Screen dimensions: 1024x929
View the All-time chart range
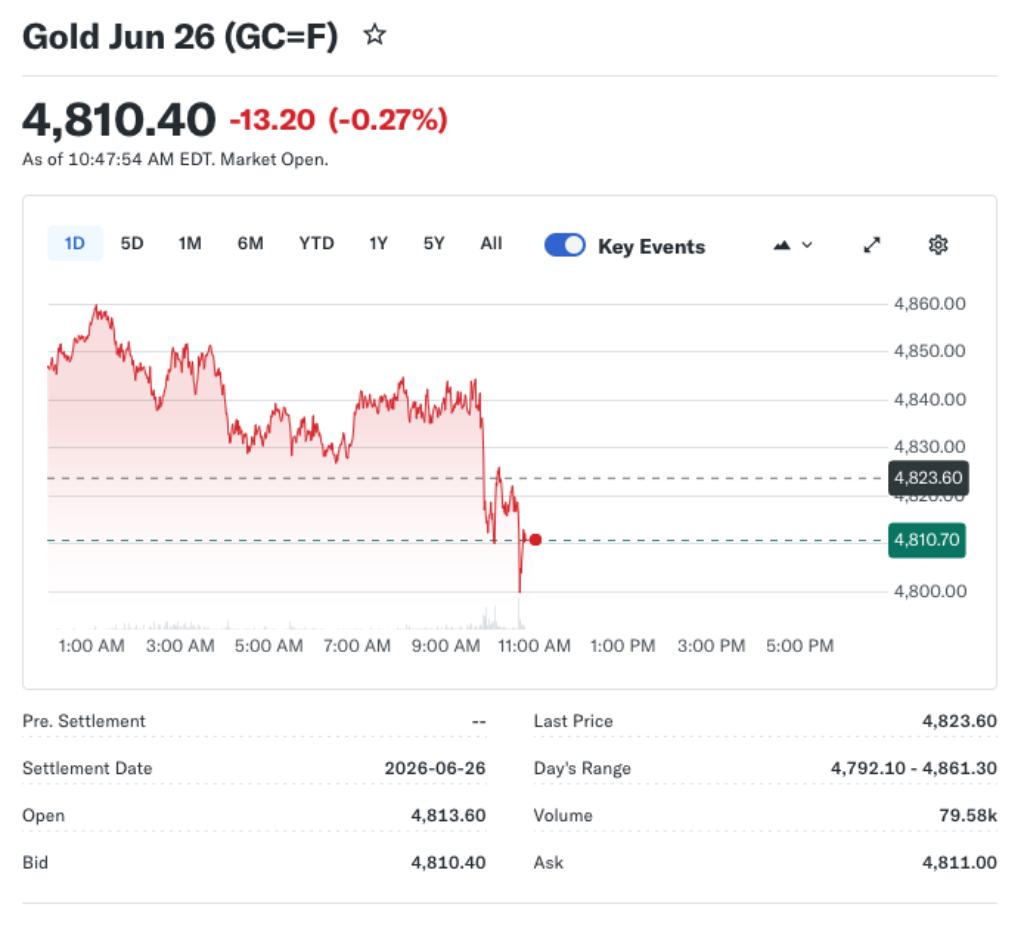491,243
